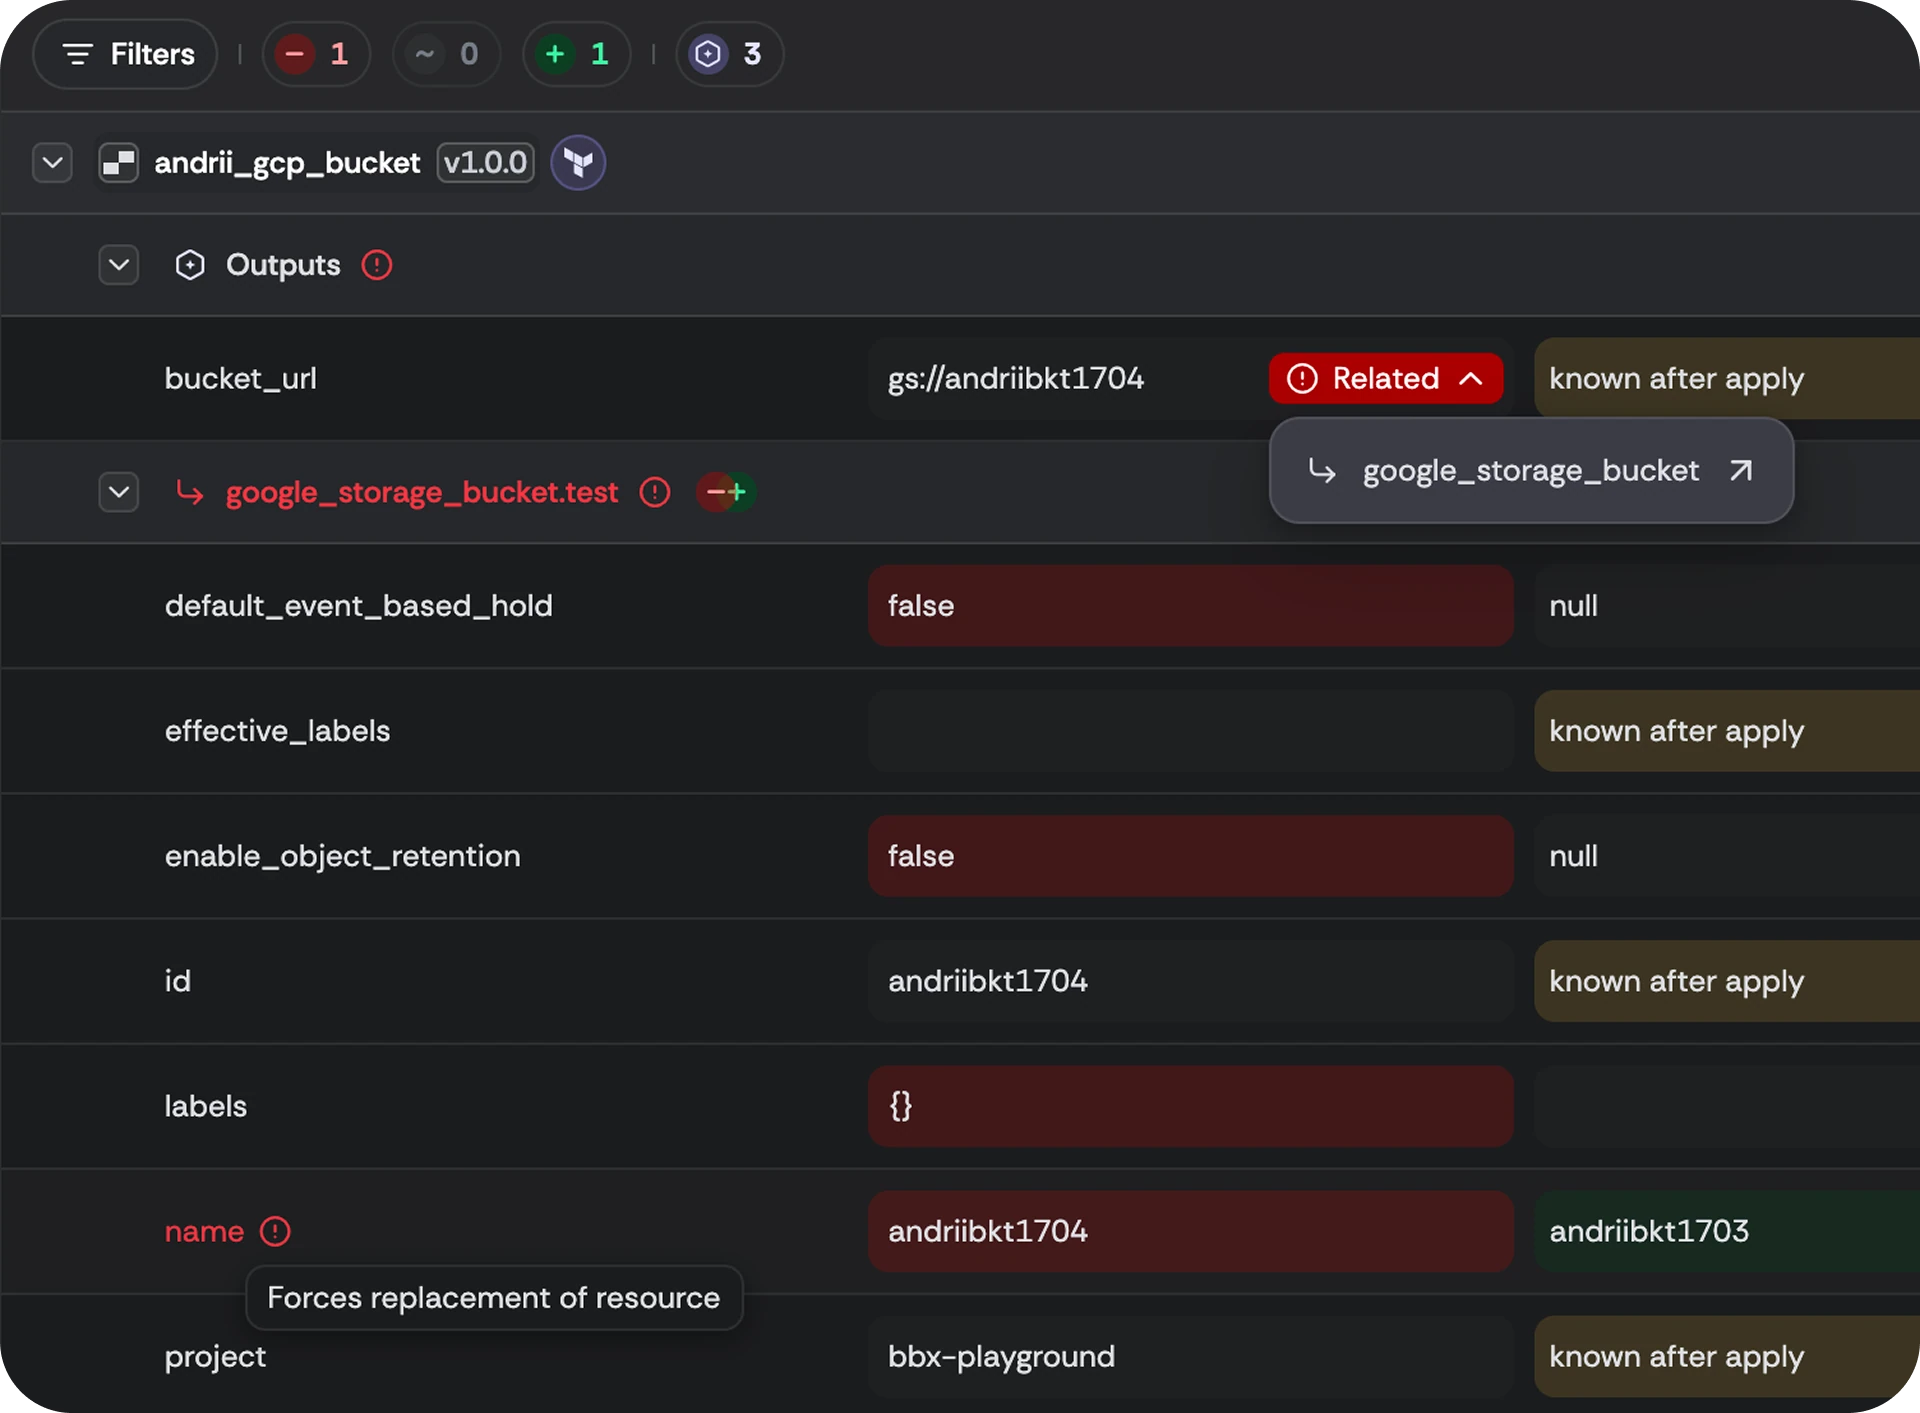This screenshot has width=1920, height=1413.
Task: Click old name value andriibkt1704
Action: pyautogui.click(x=1190, y=1231)
